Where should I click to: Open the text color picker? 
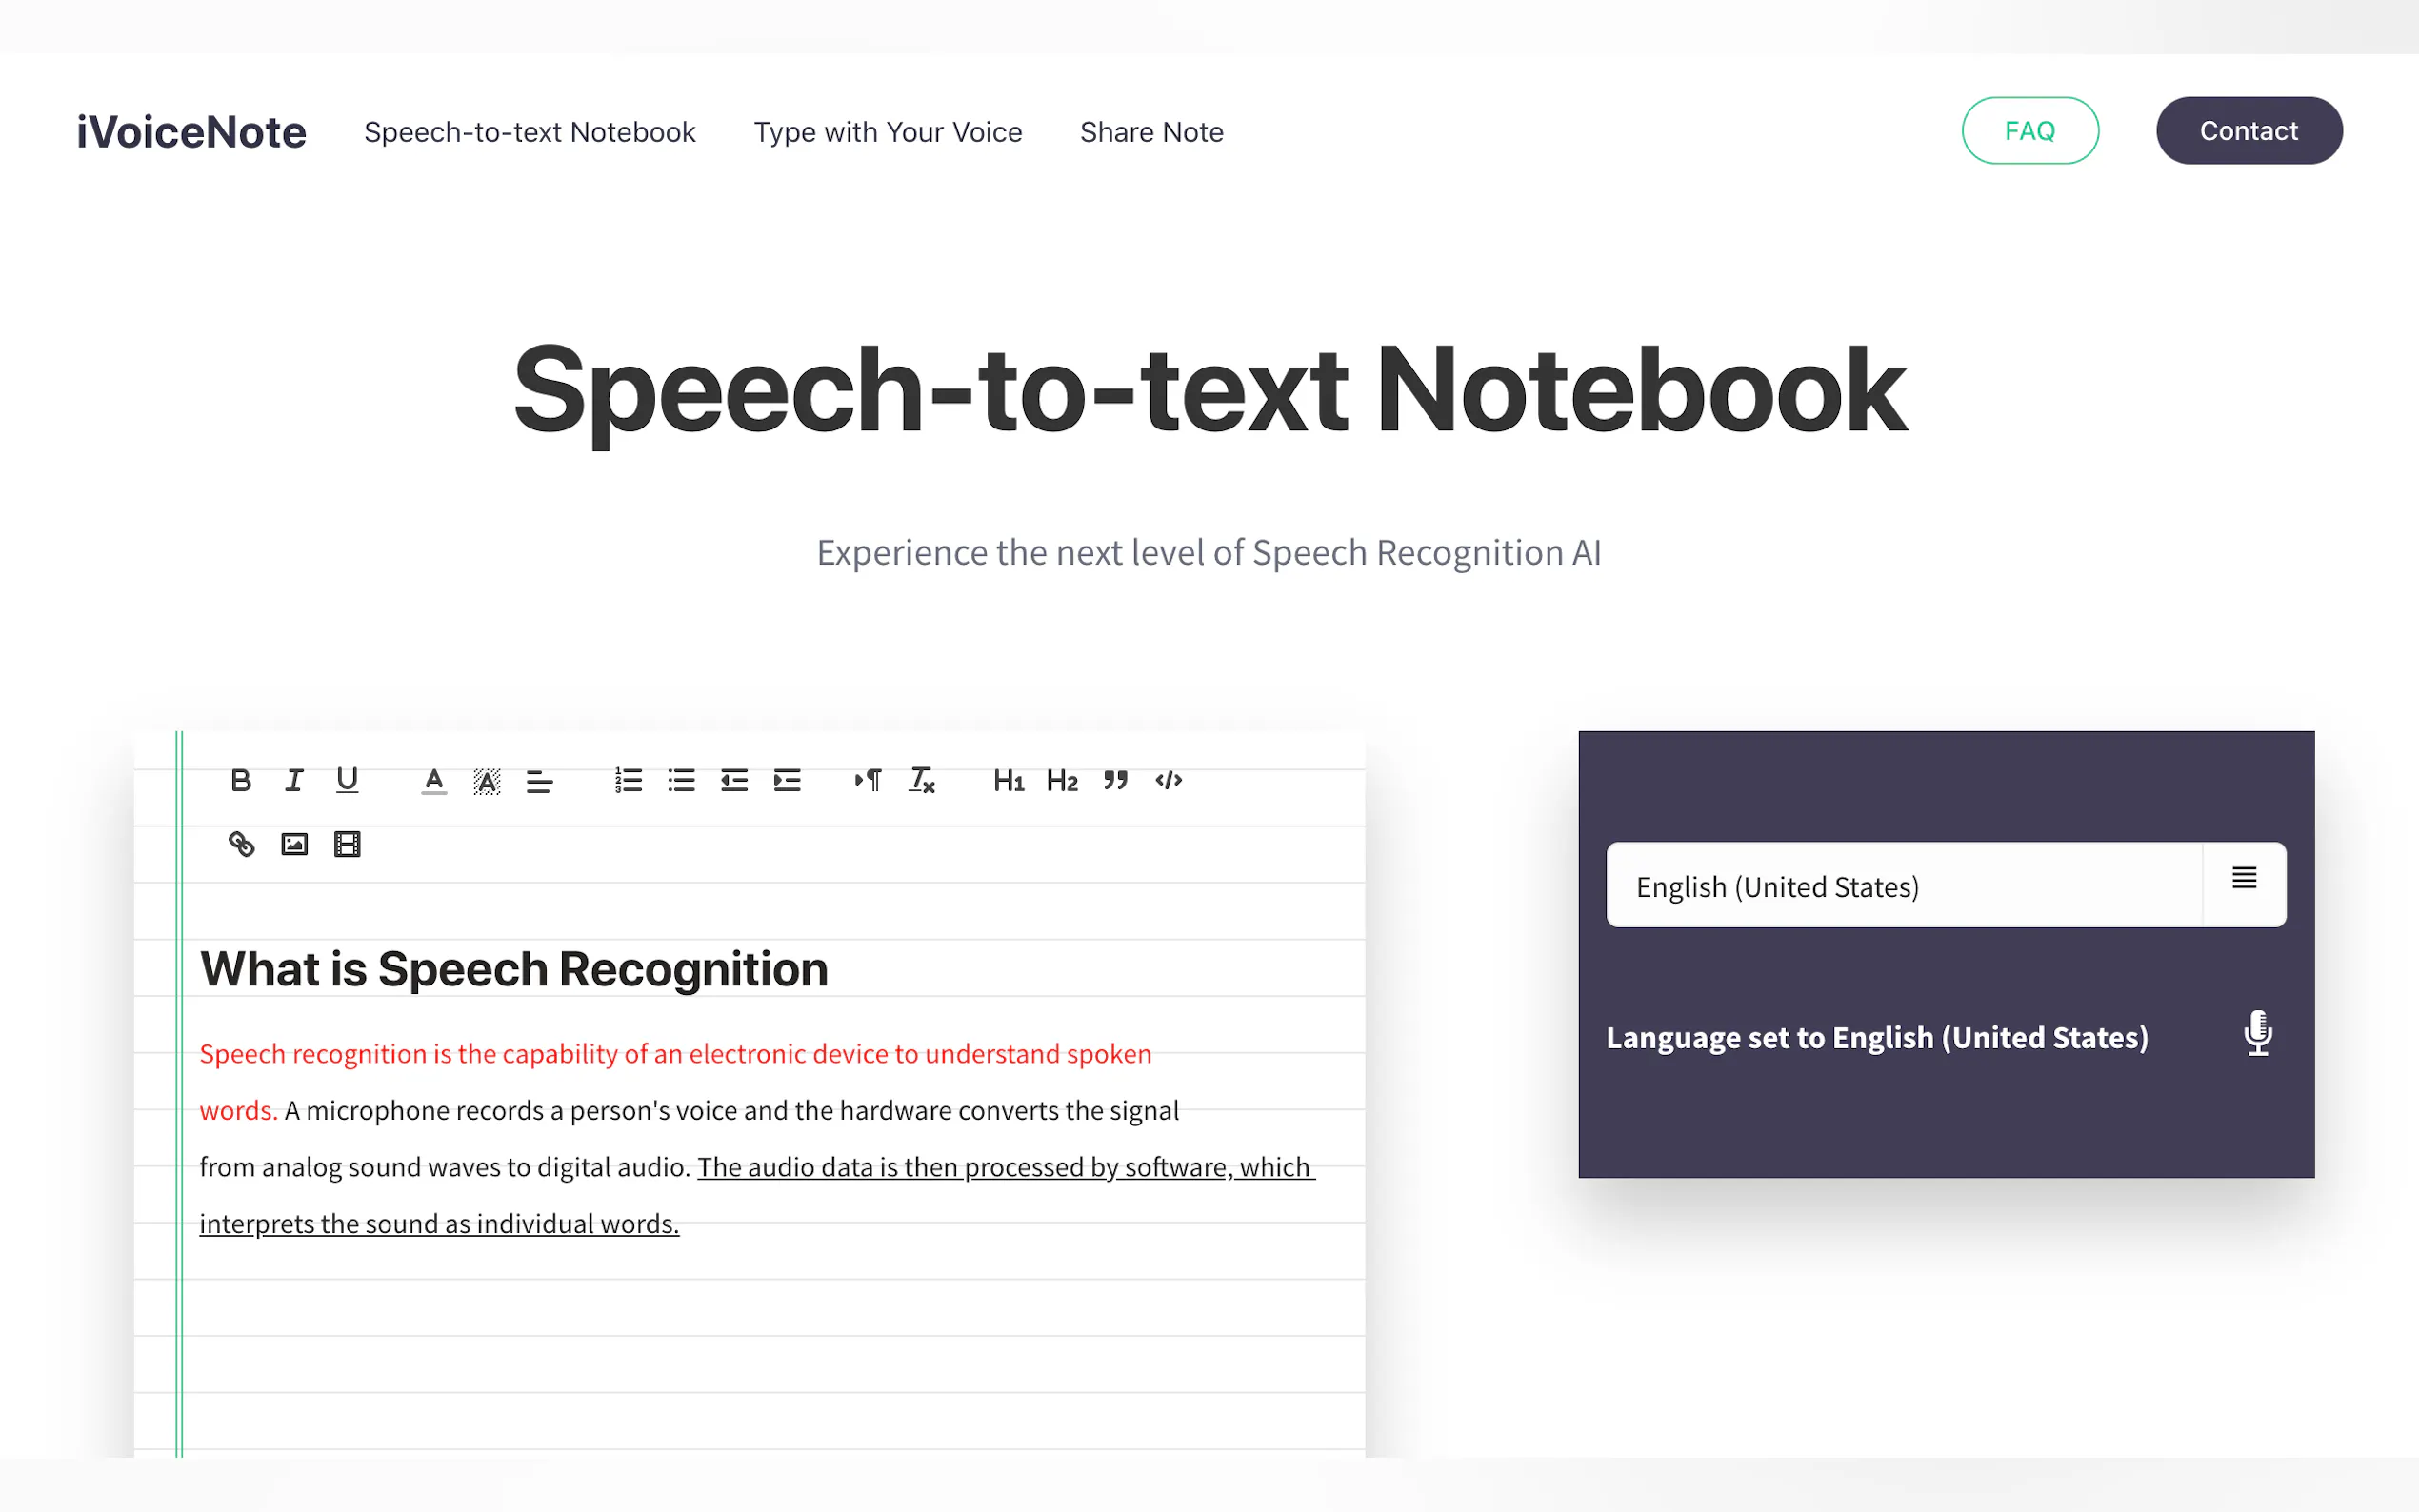[434, 780]
